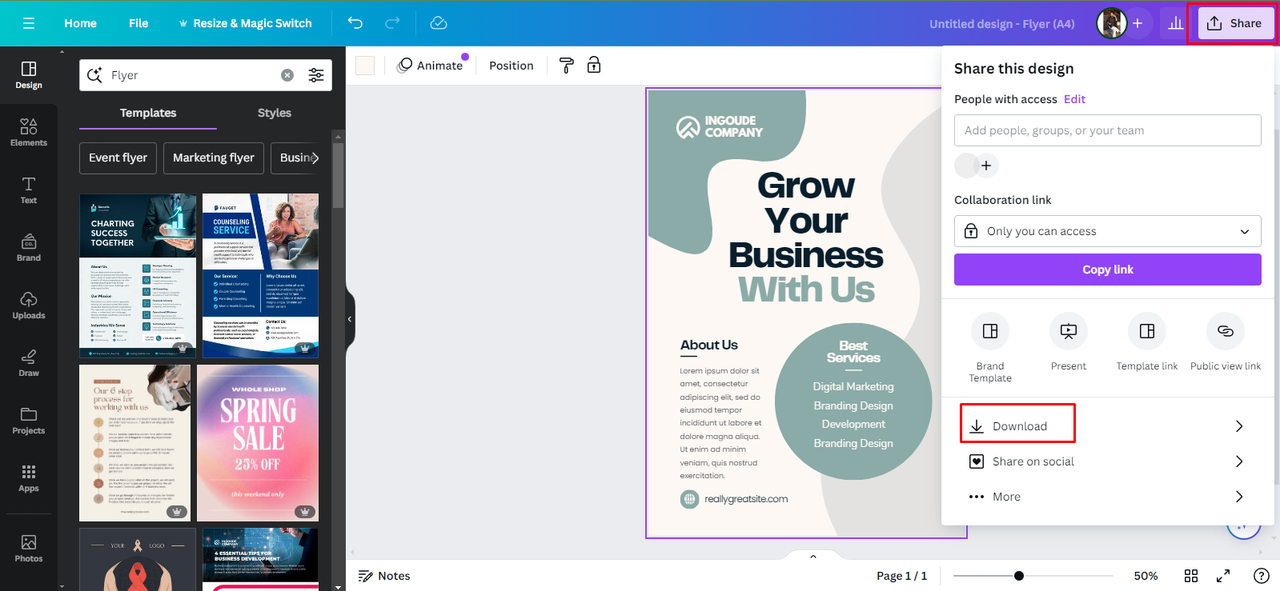The width and height of the screenshot is (1280, 591).
Task: Click the copy style paint roller icon
Action: pos(566,65)
